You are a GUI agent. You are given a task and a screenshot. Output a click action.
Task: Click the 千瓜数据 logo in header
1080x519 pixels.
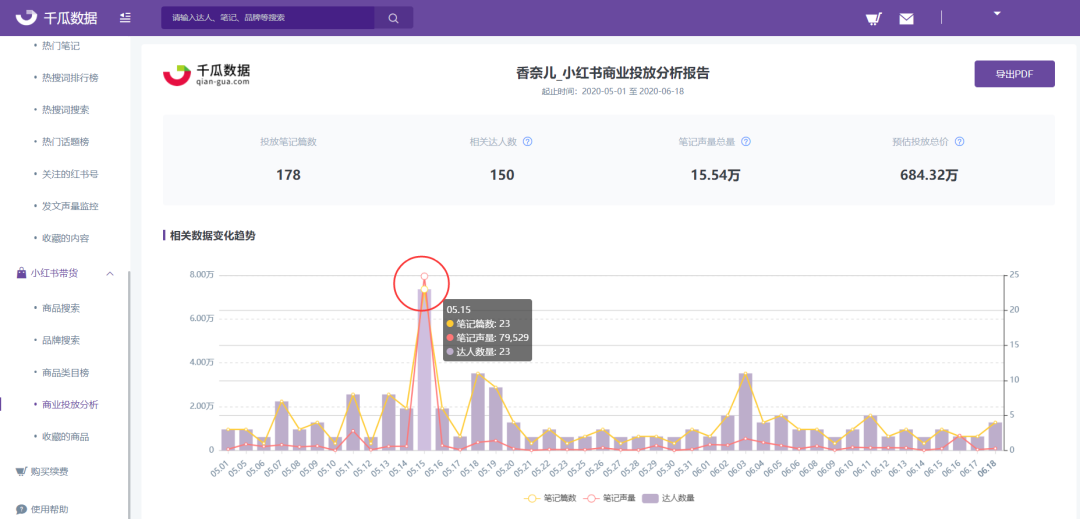56,18
